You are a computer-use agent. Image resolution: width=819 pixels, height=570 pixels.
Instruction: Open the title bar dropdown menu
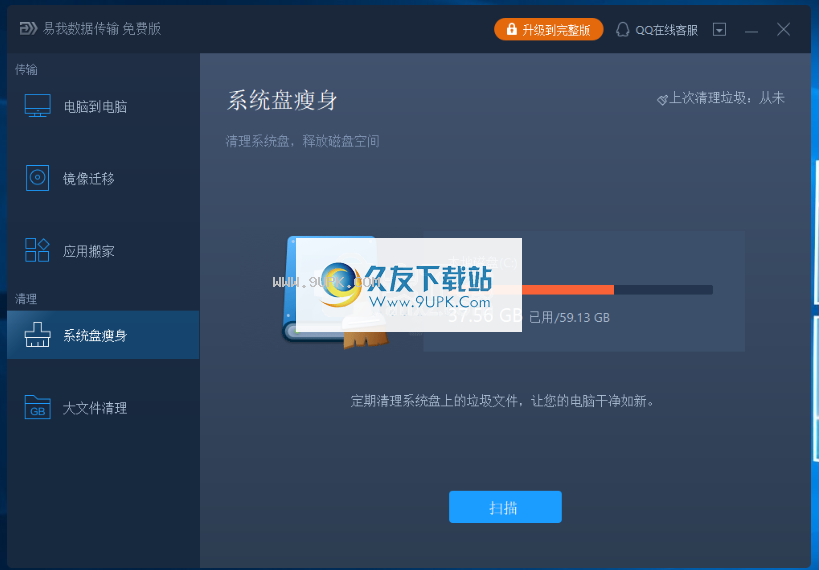(x=719, y=30)
